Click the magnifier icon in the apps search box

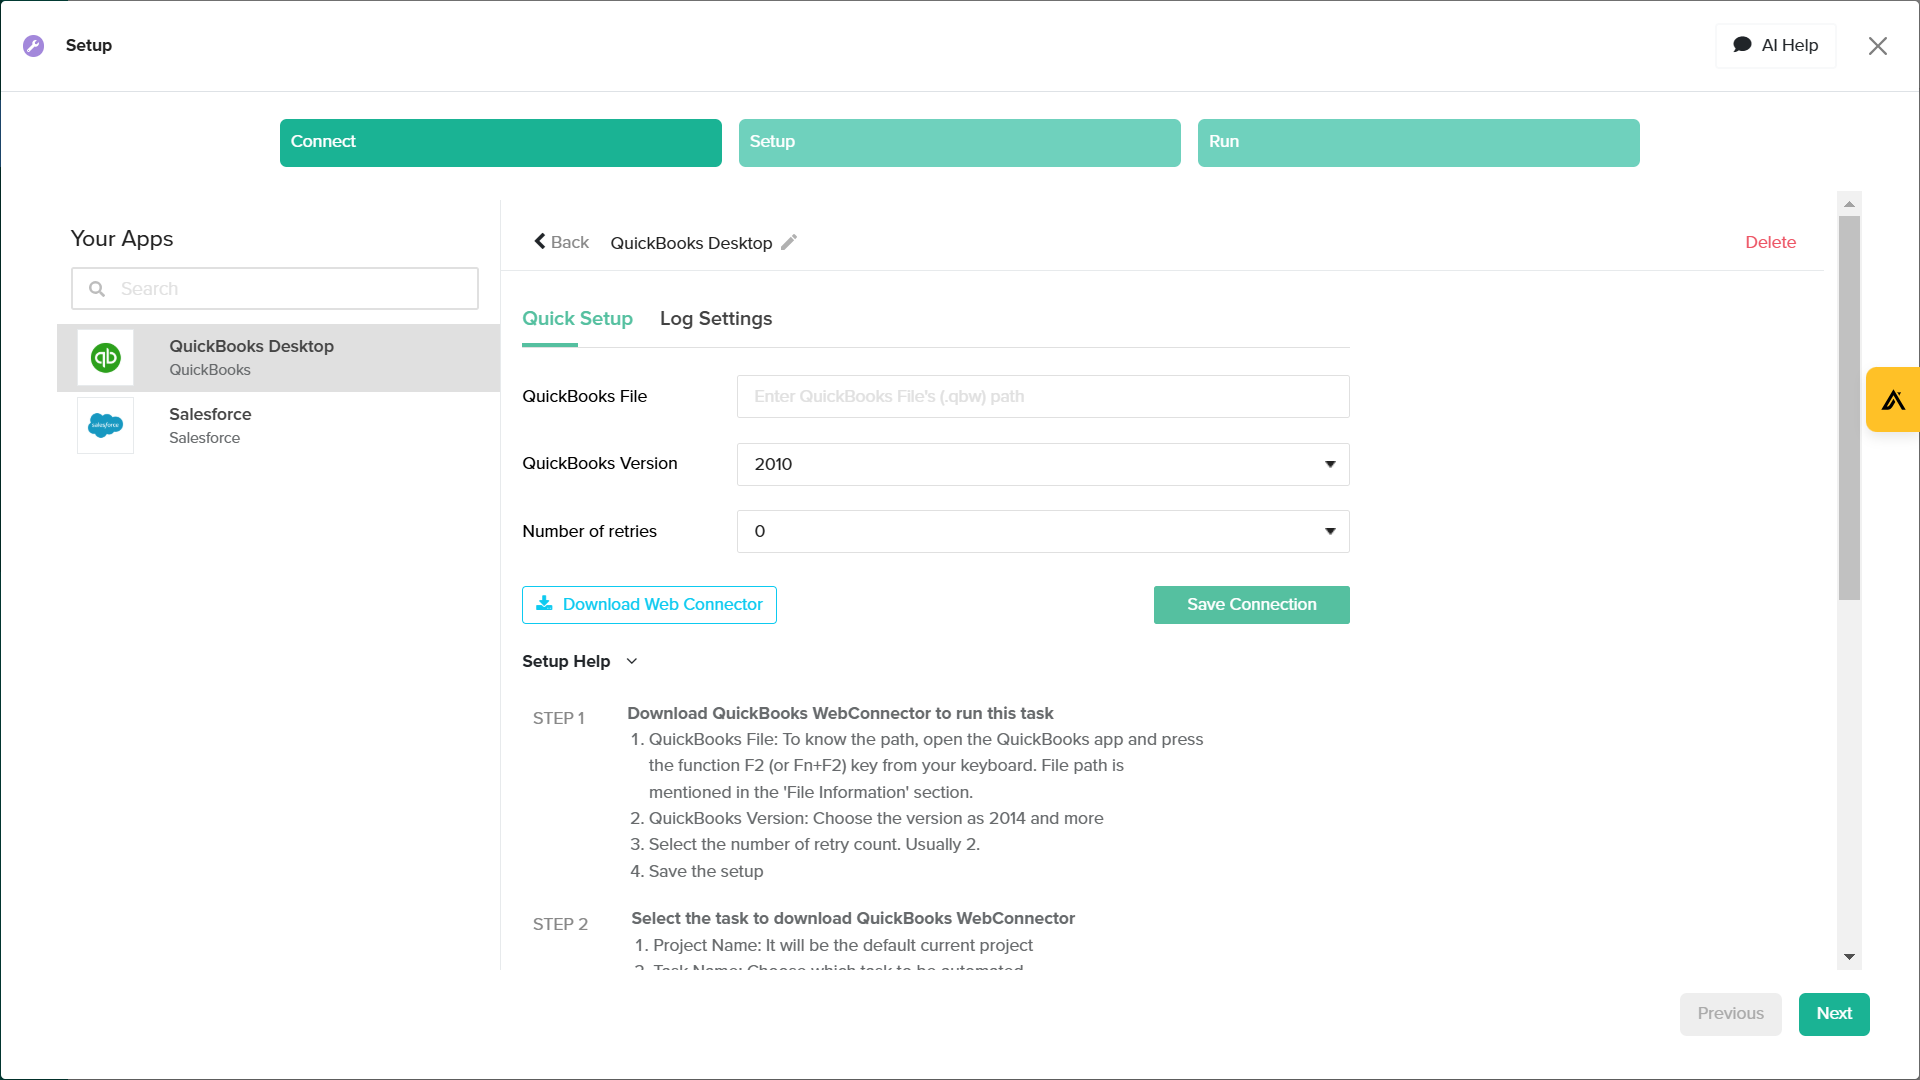[97, 289]
